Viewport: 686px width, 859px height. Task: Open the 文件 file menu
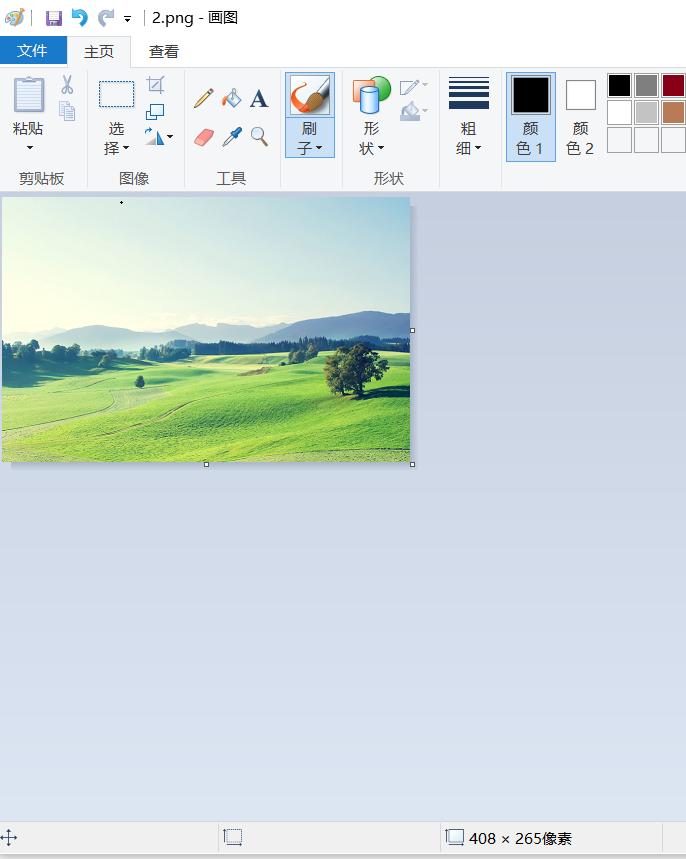coord(33,51)
